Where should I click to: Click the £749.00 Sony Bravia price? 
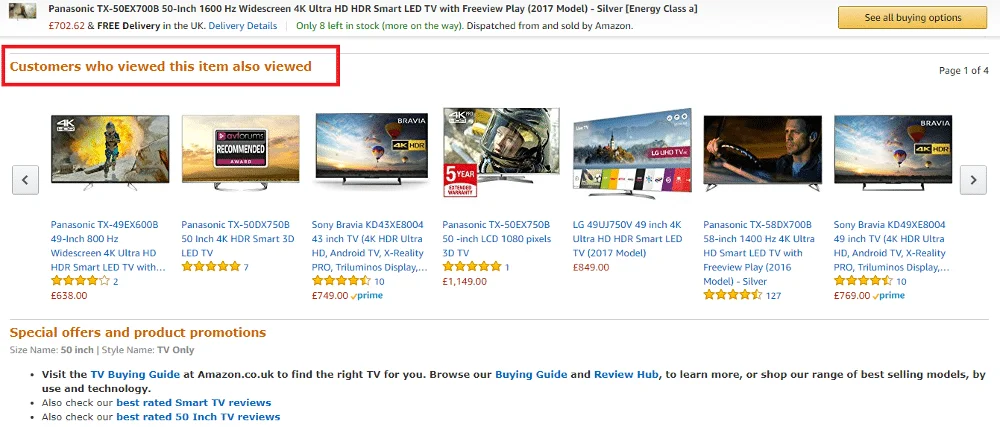tap(331, 296)
